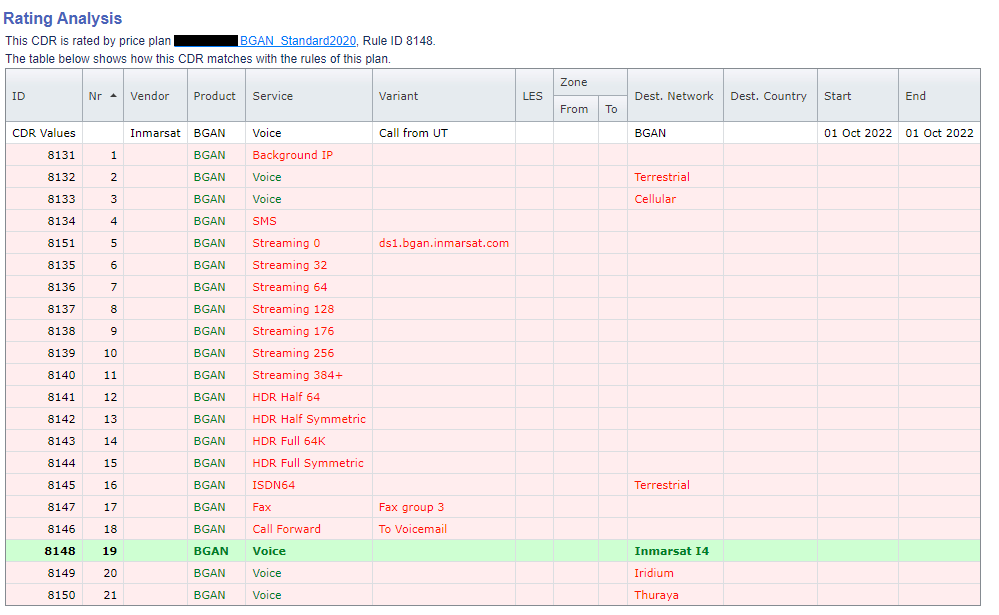
Task: Click the Inmarsat I4 destination network cell
Action: [671, 551]
